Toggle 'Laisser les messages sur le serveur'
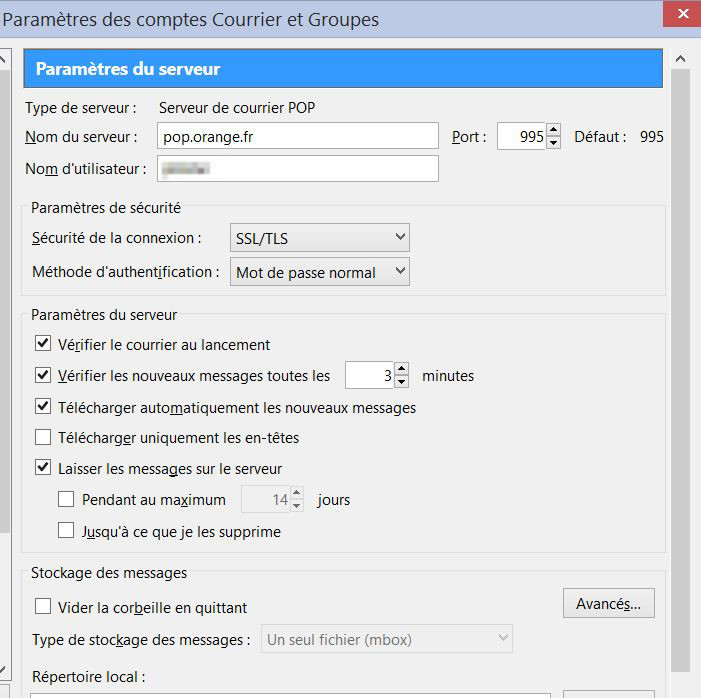701x698 pixels. tap(43, 468)
